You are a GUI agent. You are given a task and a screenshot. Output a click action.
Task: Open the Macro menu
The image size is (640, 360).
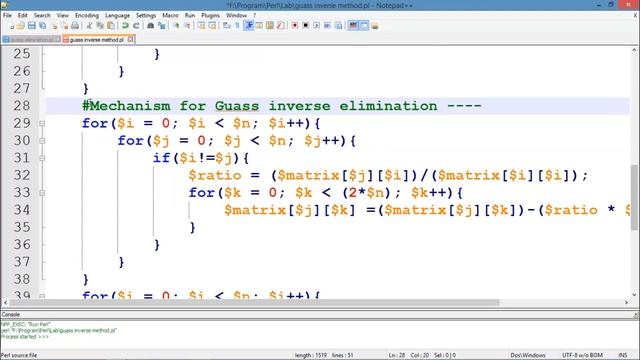click(x=170, y=15)
